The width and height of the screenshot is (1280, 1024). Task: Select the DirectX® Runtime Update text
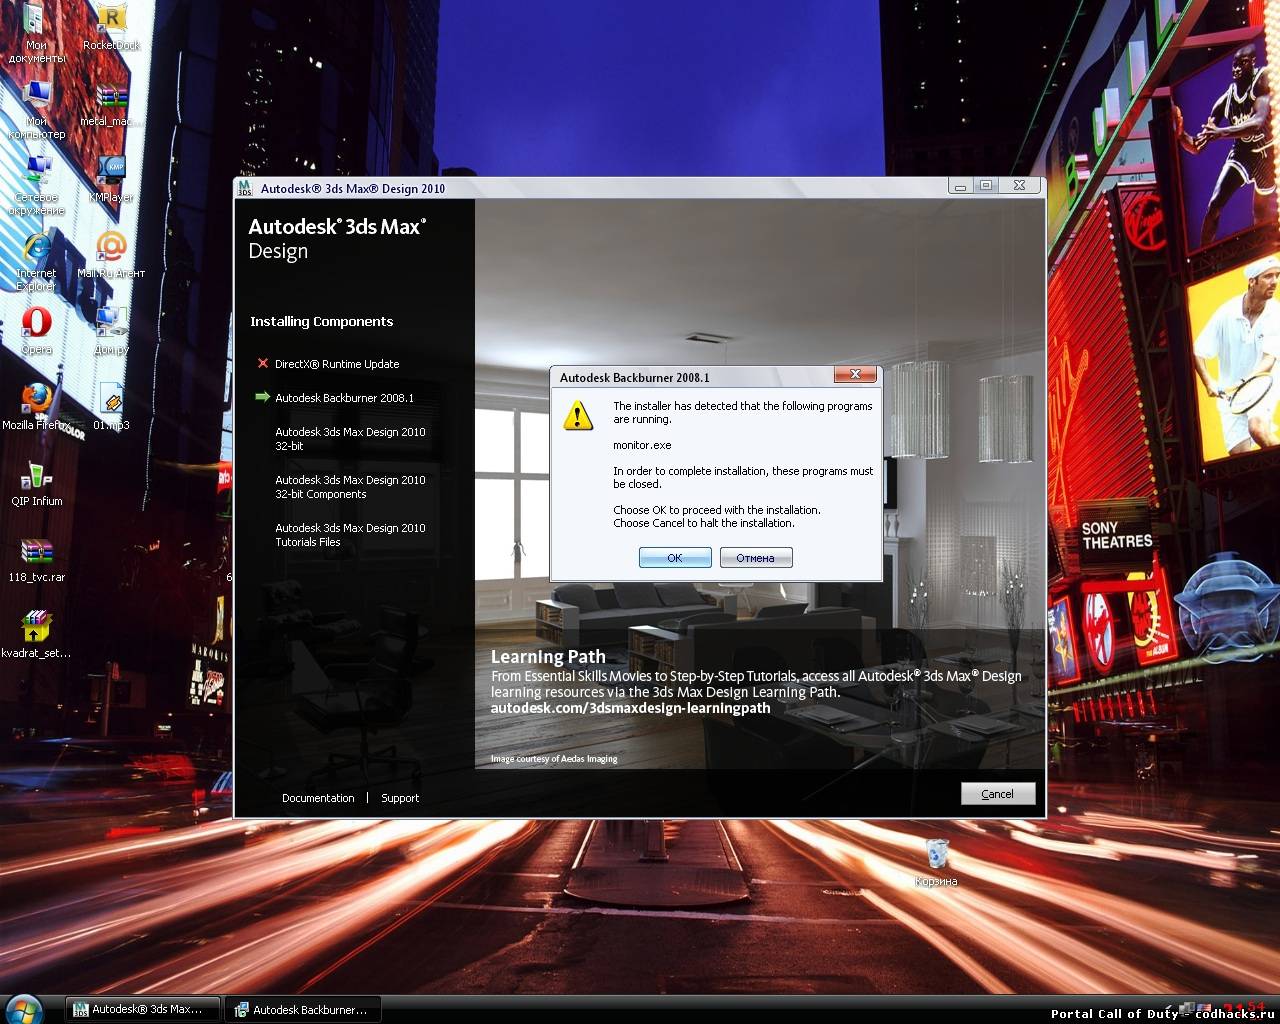point(337,364)
